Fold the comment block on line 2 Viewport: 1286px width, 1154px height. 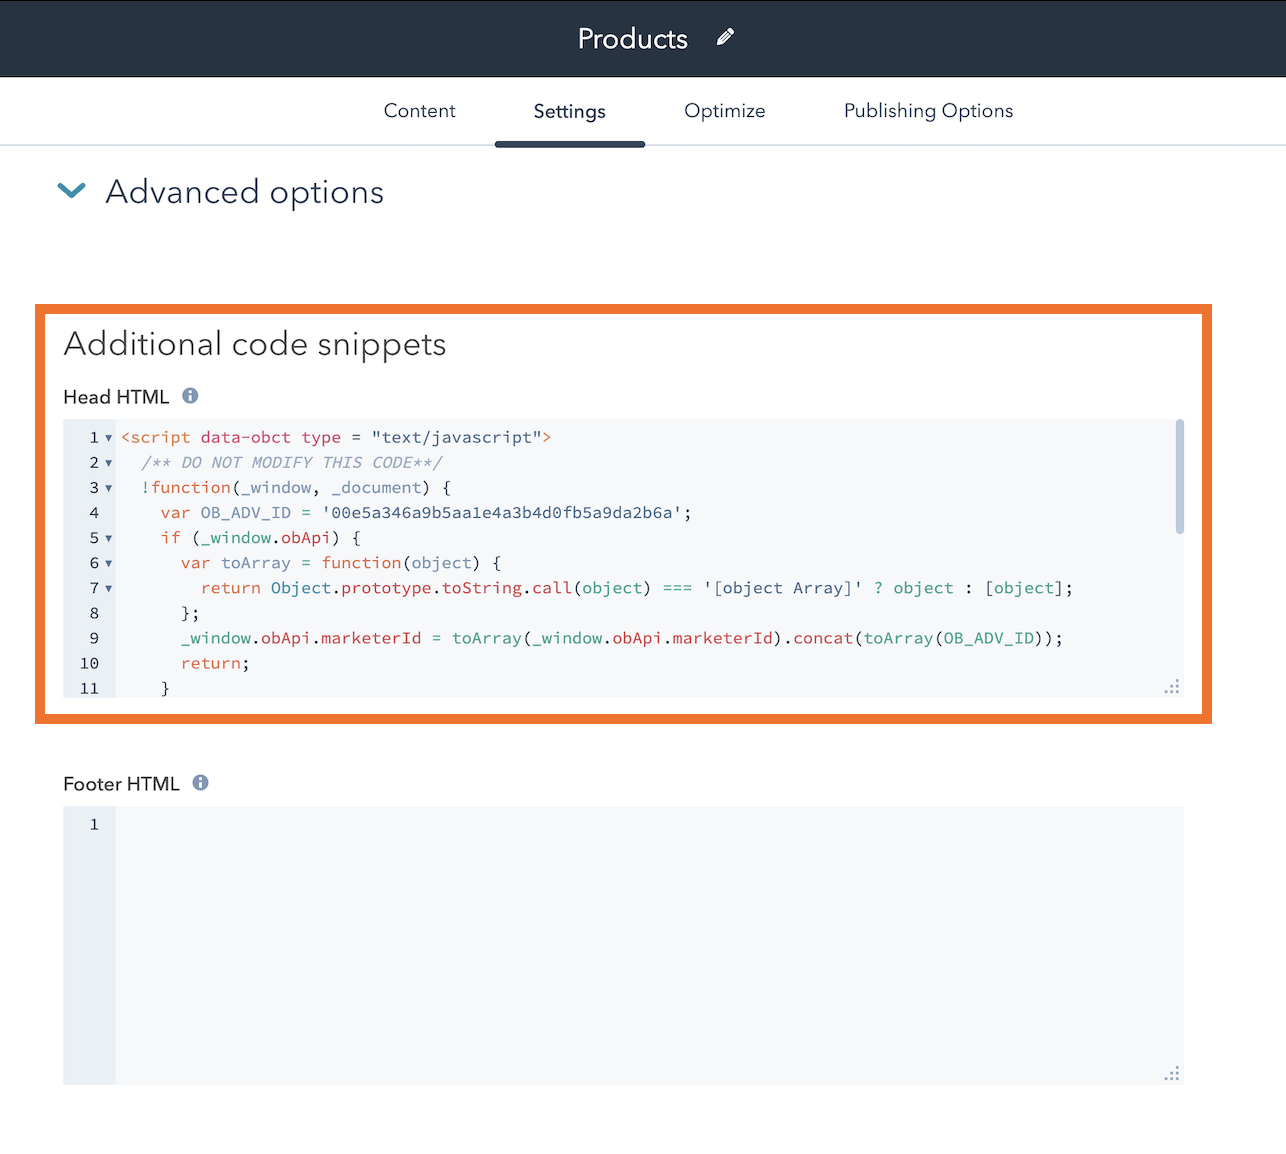coord(109,463)
